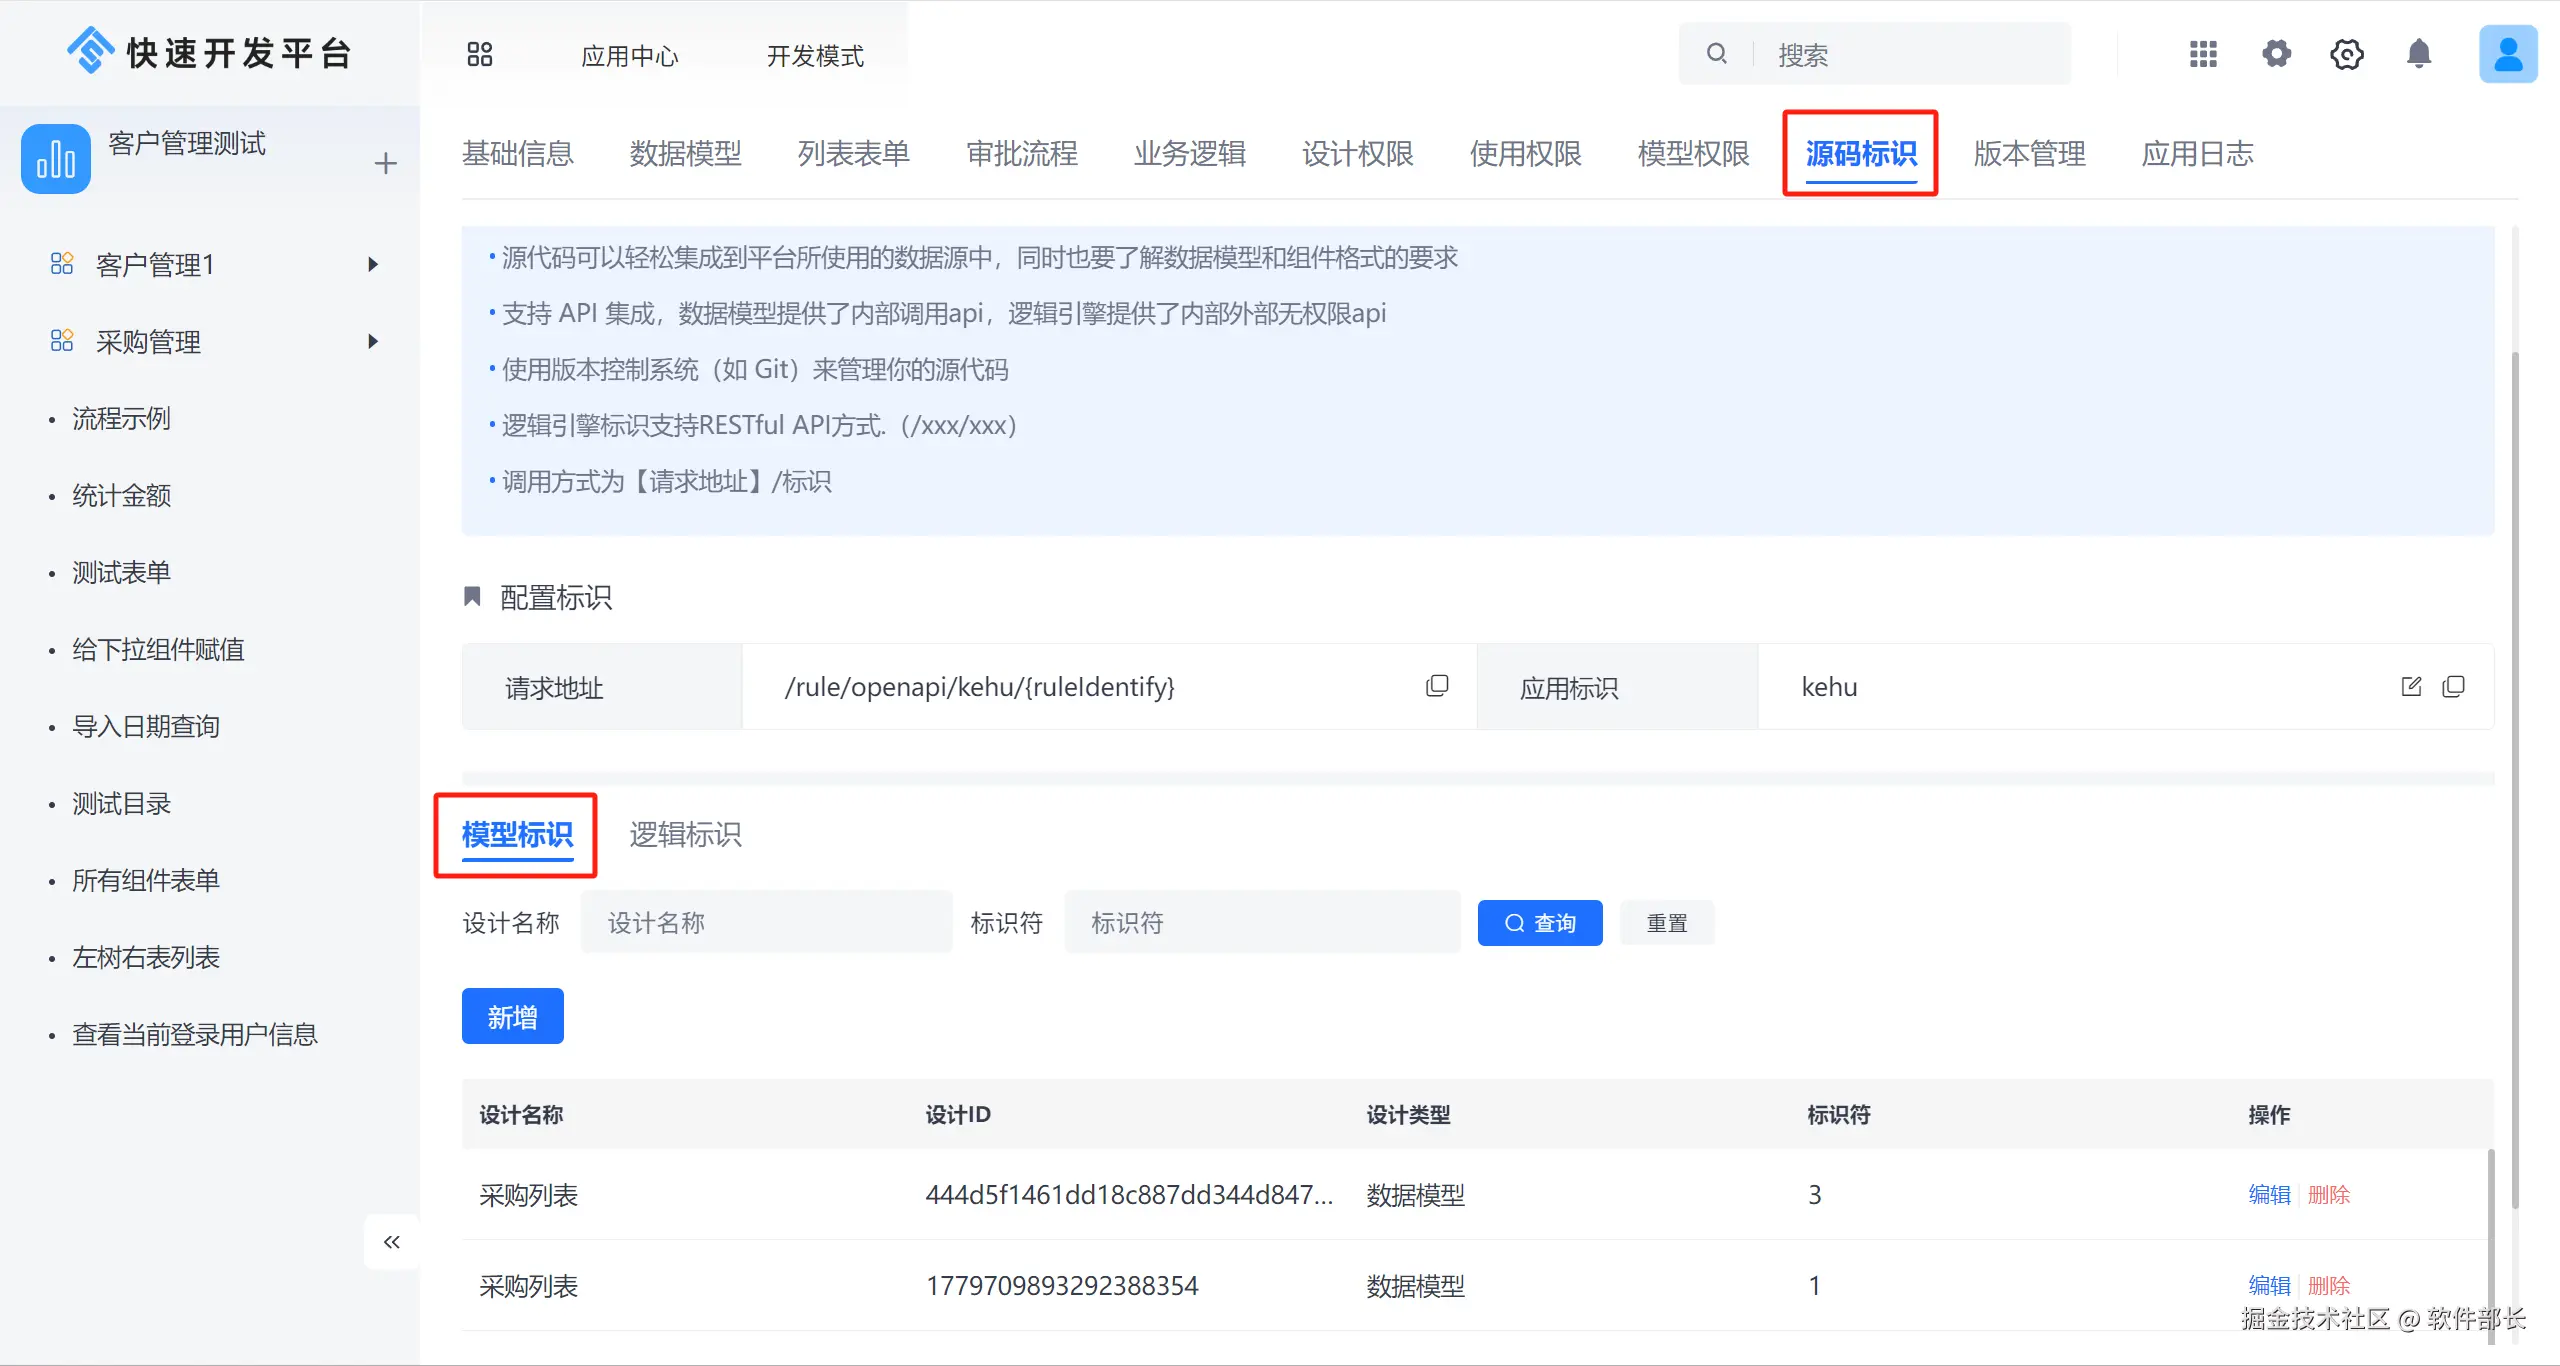Expand the 客户管理1 menu arrow

point(373,264)
